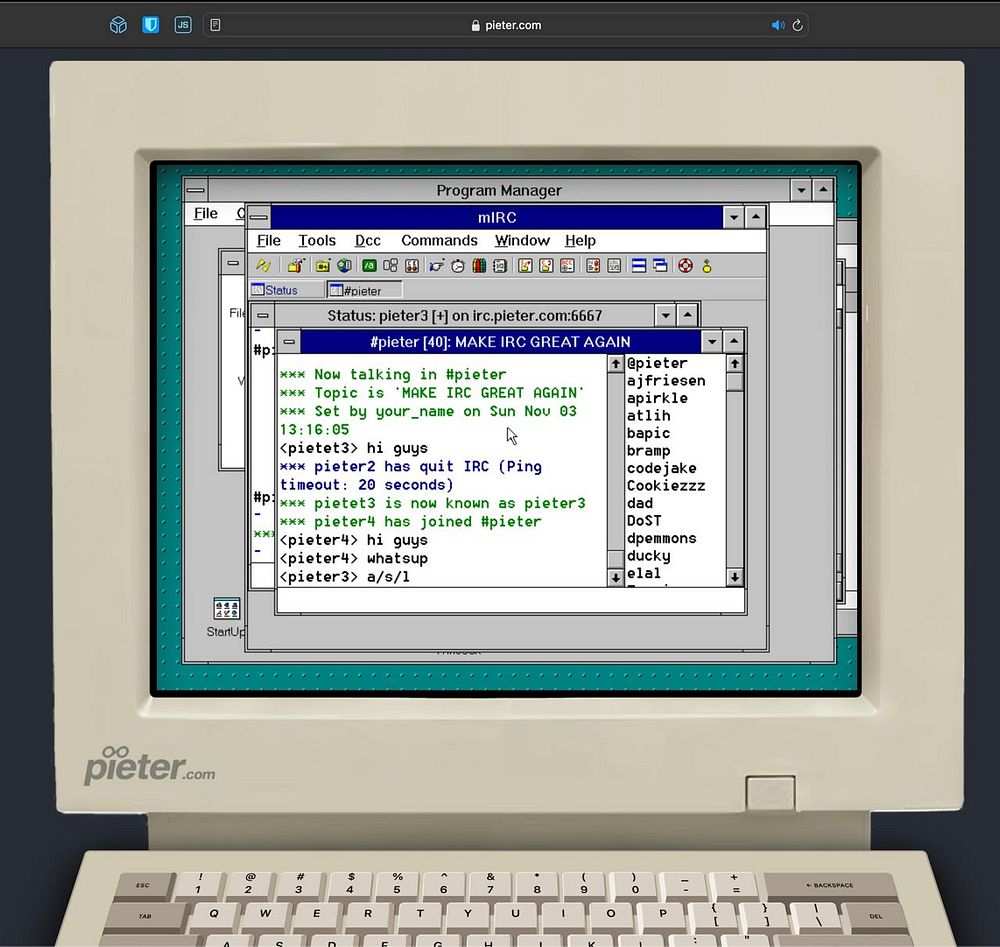Image resolution: width=1000 pixels, height=947 pixels.
Task: Click the pieter.com browser address bar
Action: [x=505, y=25]
